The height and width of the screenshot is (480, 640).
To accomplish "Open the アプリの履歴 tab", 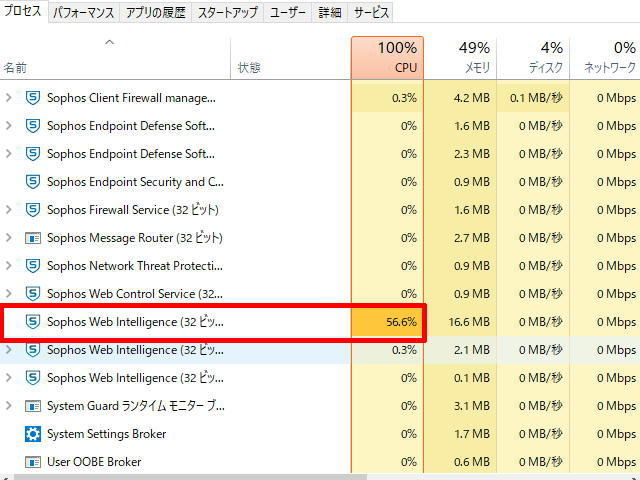I will click(156, 13).
